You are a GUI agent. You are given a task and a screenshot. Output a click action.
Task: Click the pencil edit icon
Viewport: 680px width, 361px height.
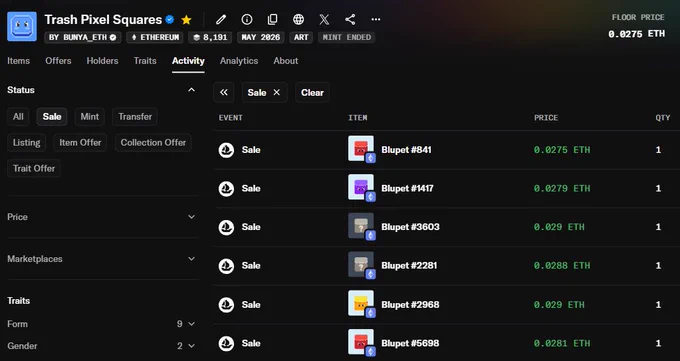(x=221, y=20)
